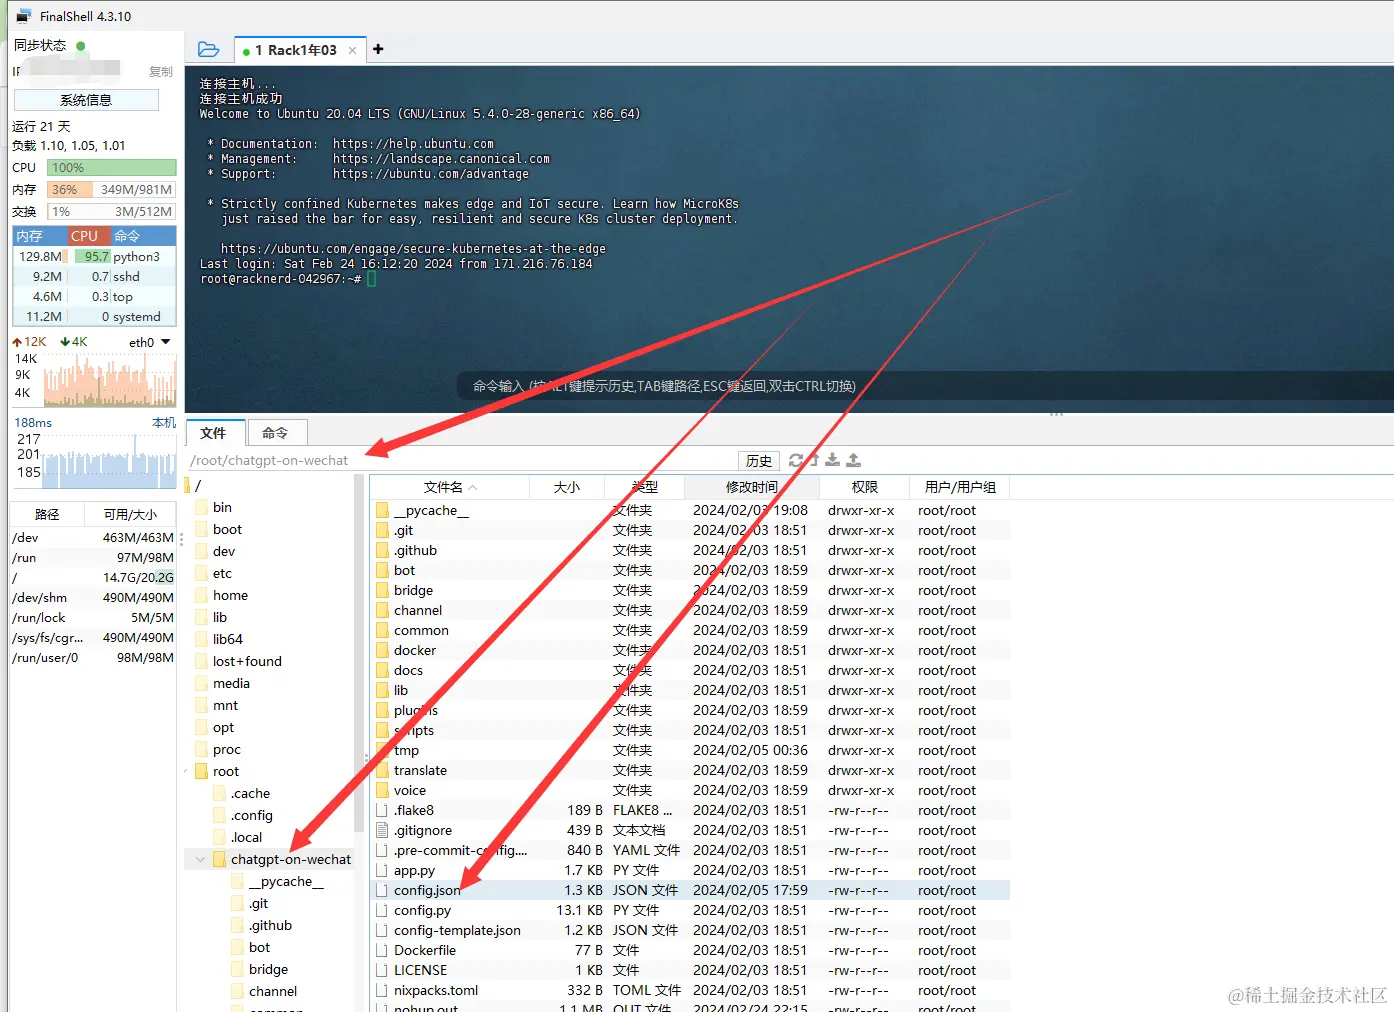Switch to the 命令 tab
Viewport: 1394px width, 1012px height.
click(x=275, y=433)
